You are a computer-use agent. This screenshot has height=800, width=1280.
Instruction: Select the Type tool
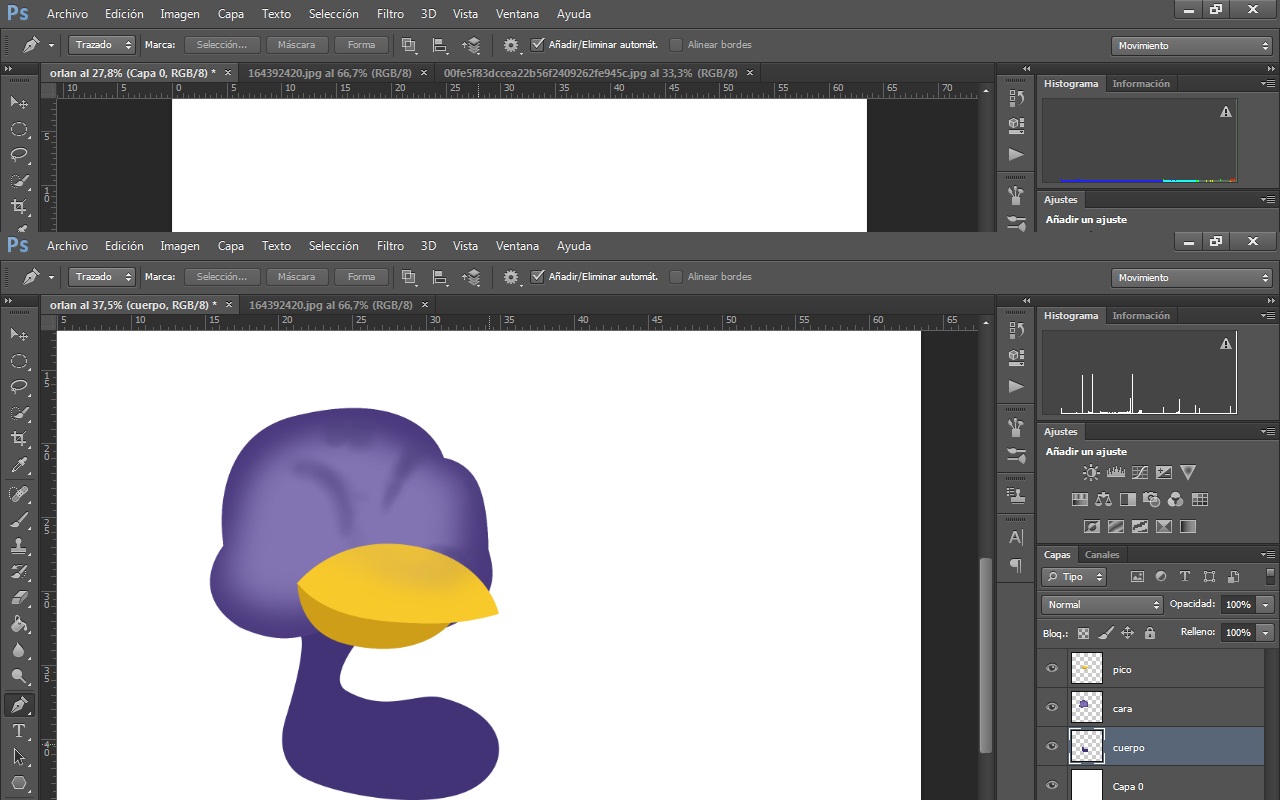click(18, 731)
